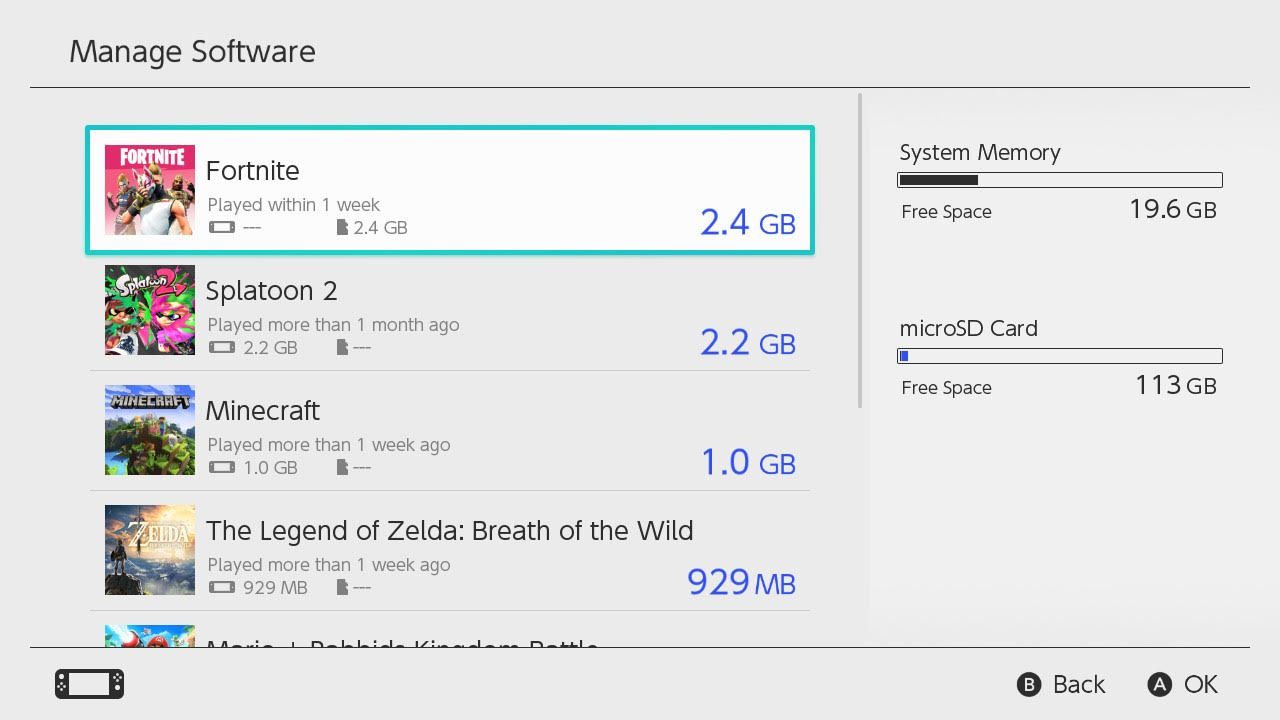The image size is (1280, 720).
Task: Click the OK label
Action: click(1201, 684)
